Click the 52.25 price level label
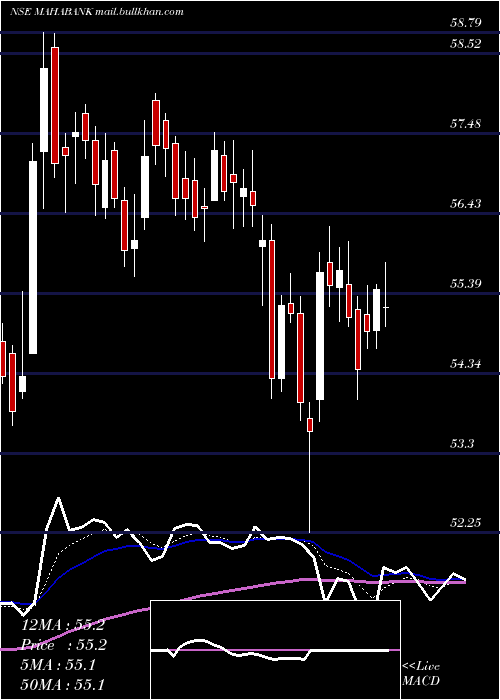 tap(466, 523)
